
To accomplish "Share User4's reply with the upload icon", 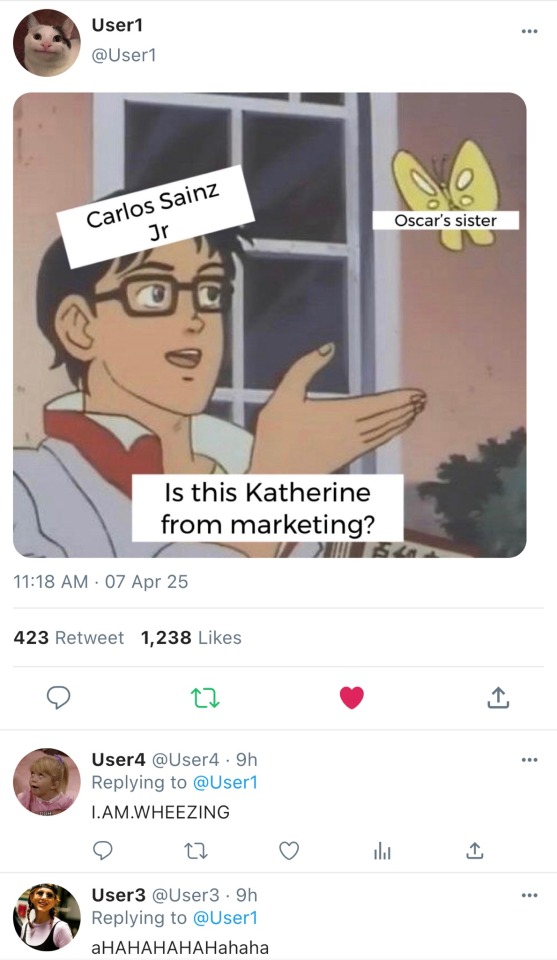I will [474, 850].
